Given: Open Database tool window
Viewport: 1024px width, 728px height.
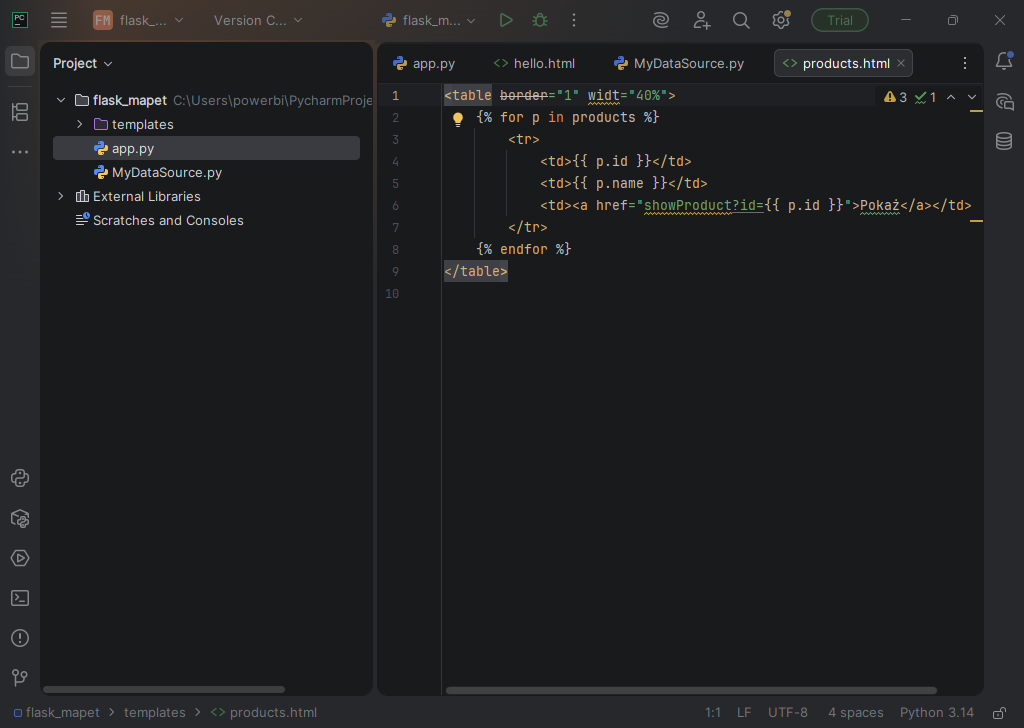Looking at the screenshot, I should 1004,140.
